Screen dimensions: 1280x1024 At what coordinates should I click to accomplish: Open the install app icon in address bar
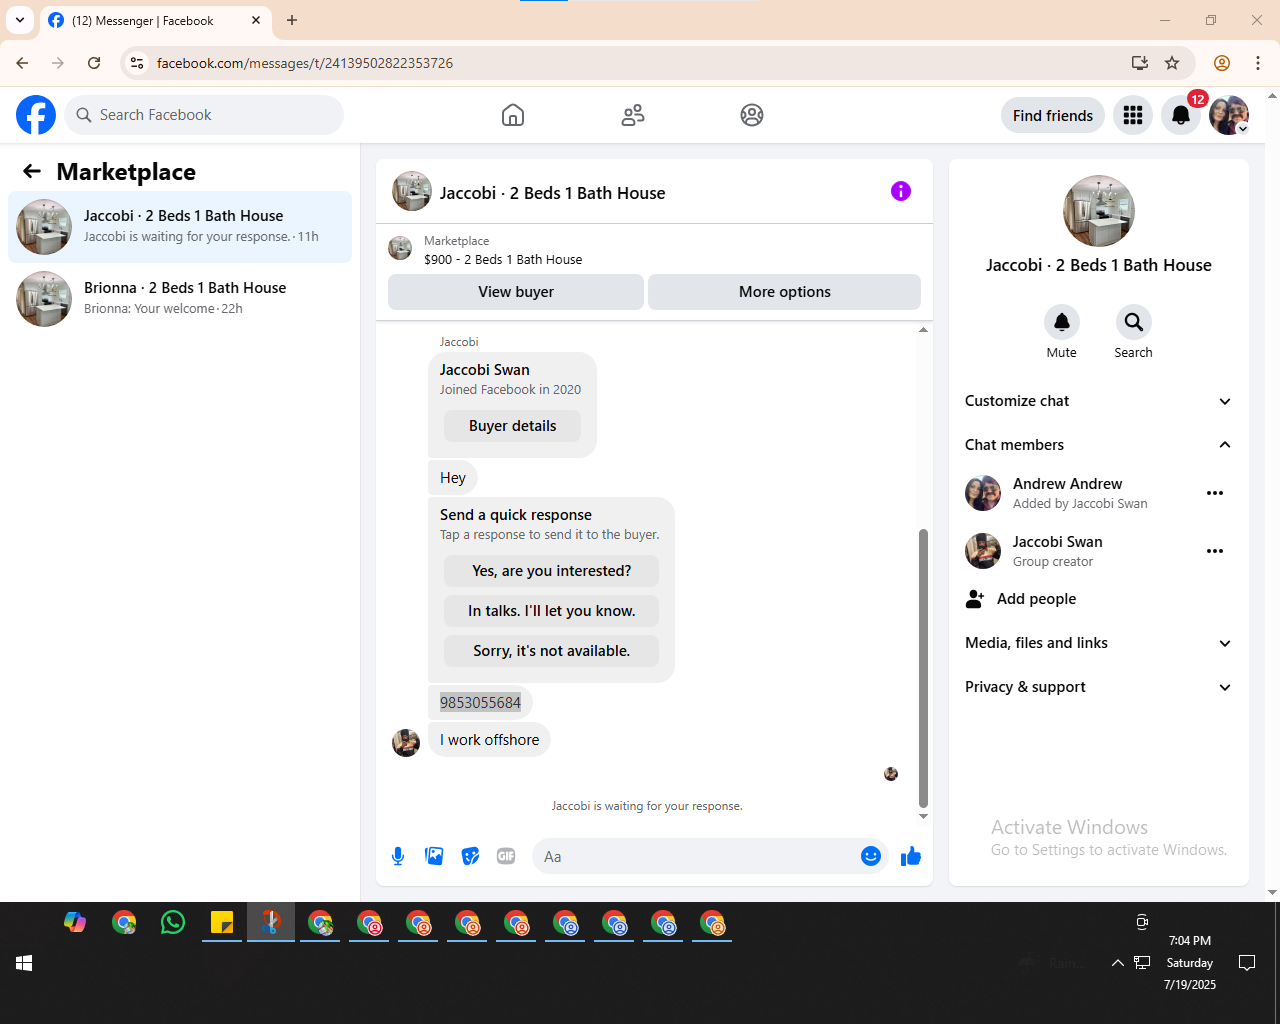coord(1140,63)
